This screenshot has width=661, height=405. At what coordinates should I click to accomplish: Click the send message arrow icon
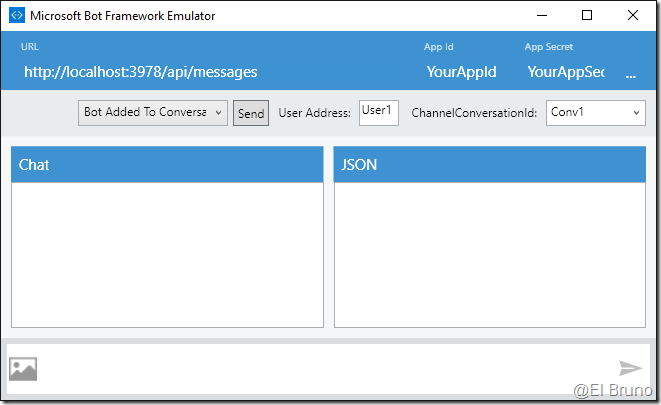(630, 368)
